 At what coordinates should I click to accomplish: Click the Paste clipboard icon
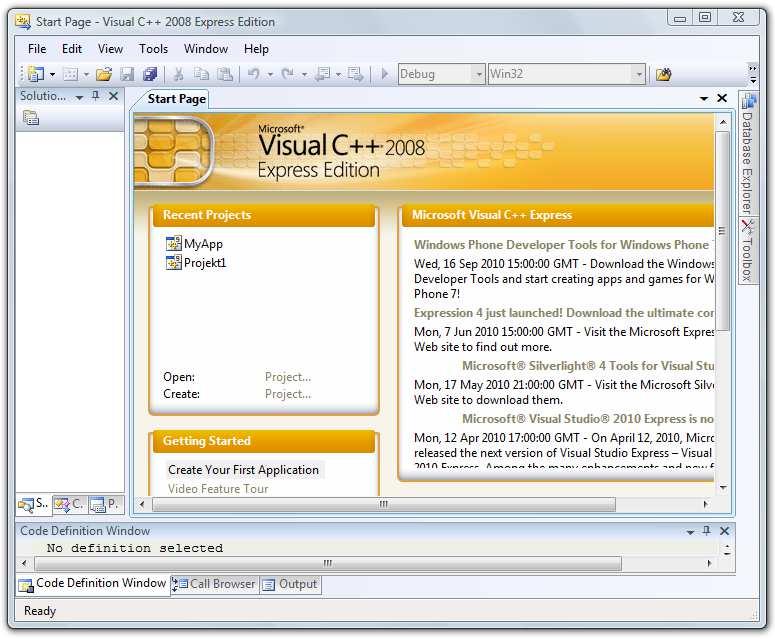[225, 74]
